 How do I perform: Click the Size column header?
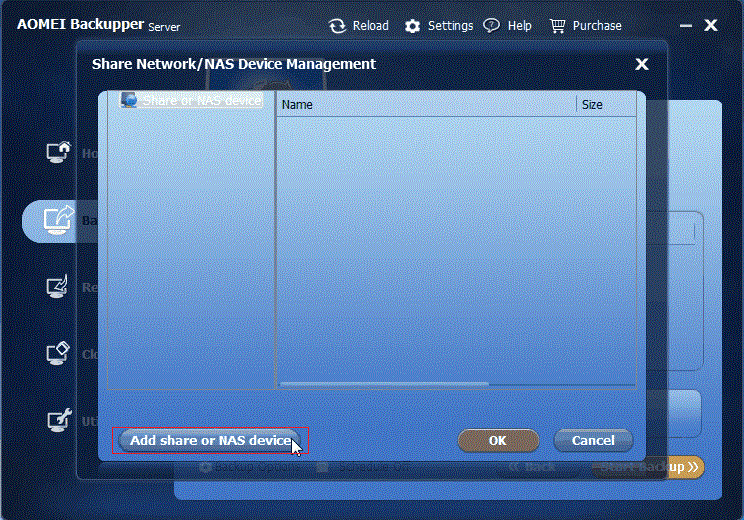point(606,104)
